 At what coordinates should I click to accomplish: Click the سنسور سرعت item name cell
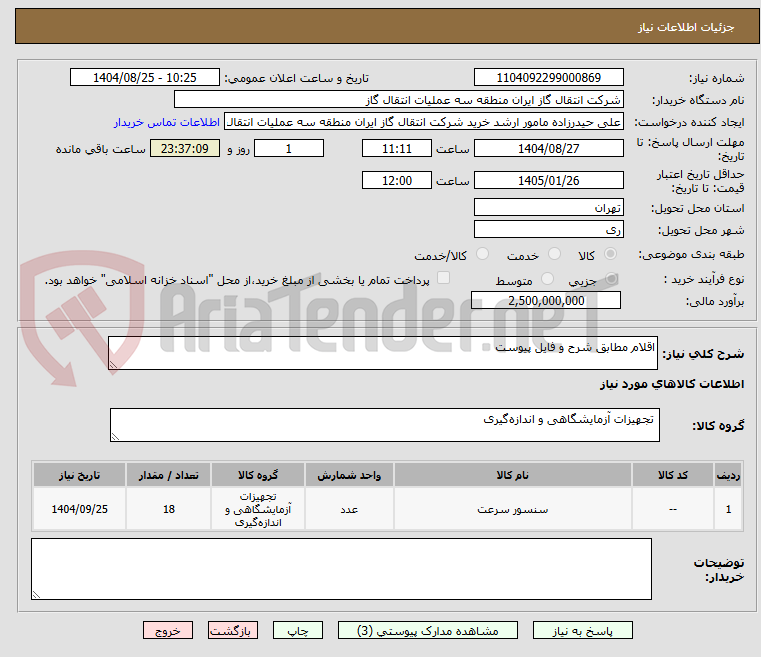513,509
